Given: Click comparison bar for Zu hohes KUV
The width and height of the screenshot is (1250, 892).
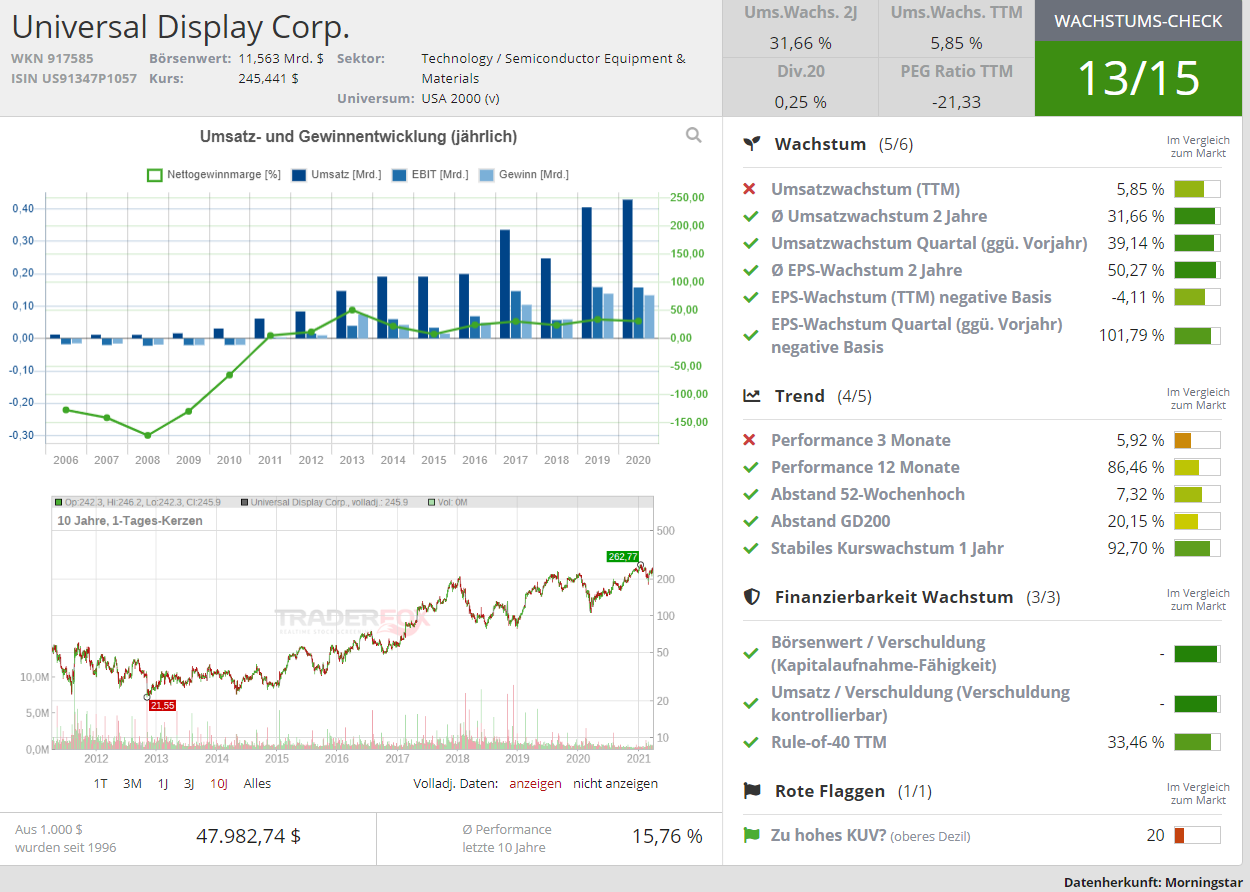Looking at the screenshot, I should point(1197,835).
